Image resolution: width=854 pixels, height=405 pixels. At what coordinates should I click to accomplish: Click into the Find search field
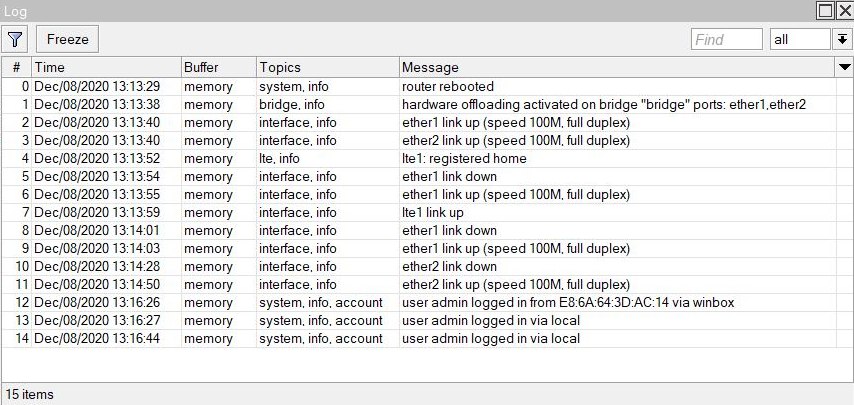(x=727, y=39)
